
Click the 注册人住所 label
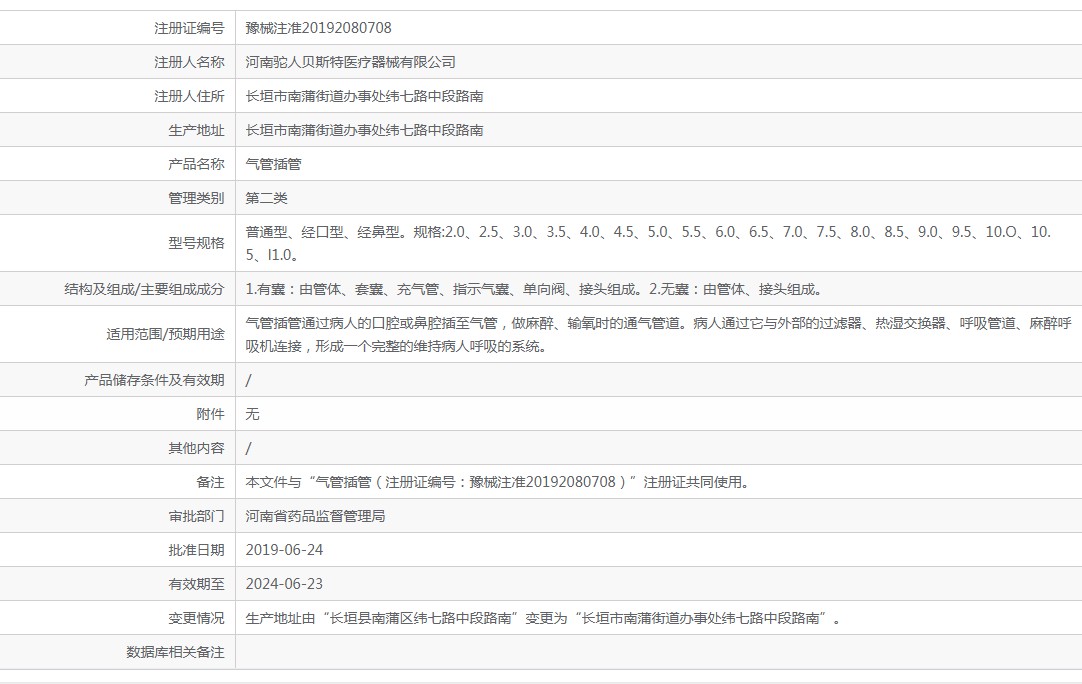pyautogui.click(x=189, y=96)
